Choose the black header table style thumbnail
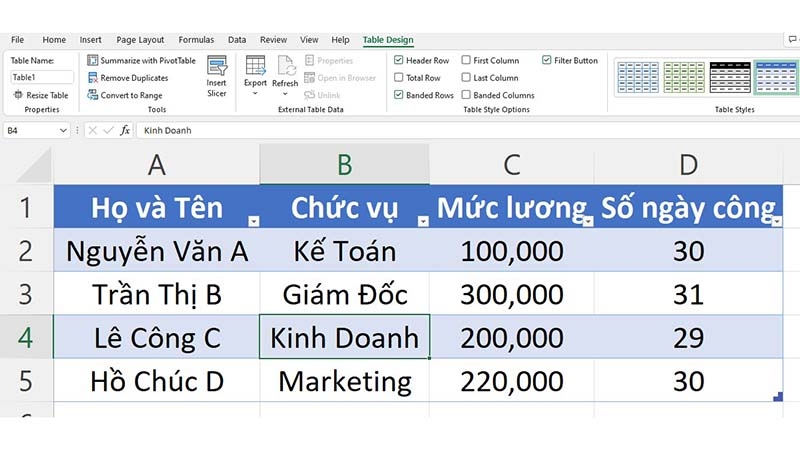 coord(730,77)
